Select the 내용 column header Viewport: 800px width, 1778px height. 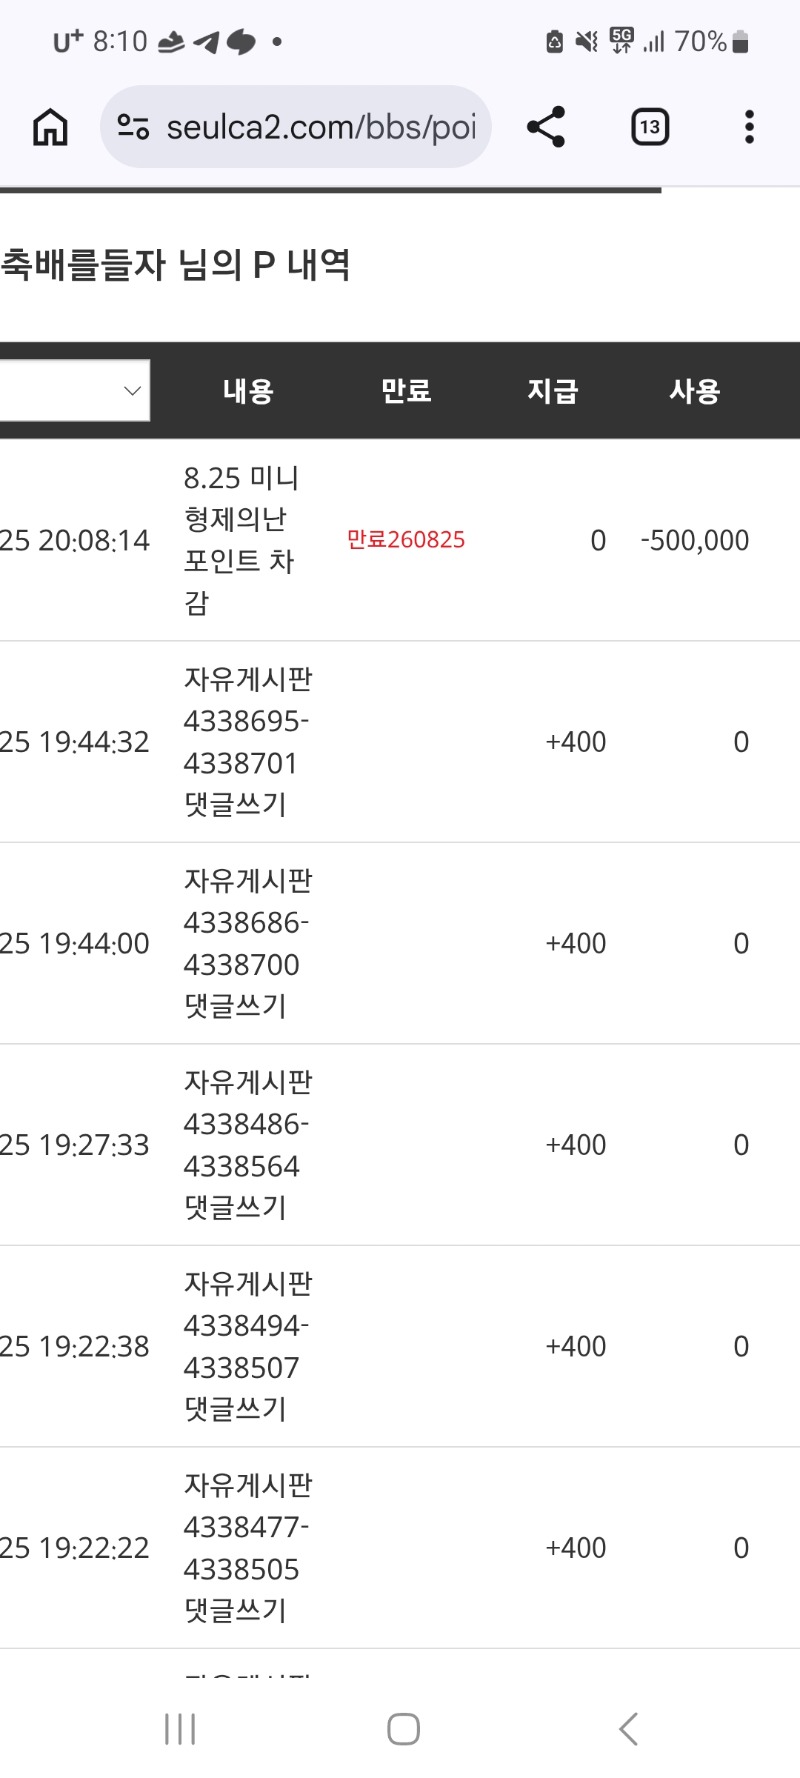[248, 391]
